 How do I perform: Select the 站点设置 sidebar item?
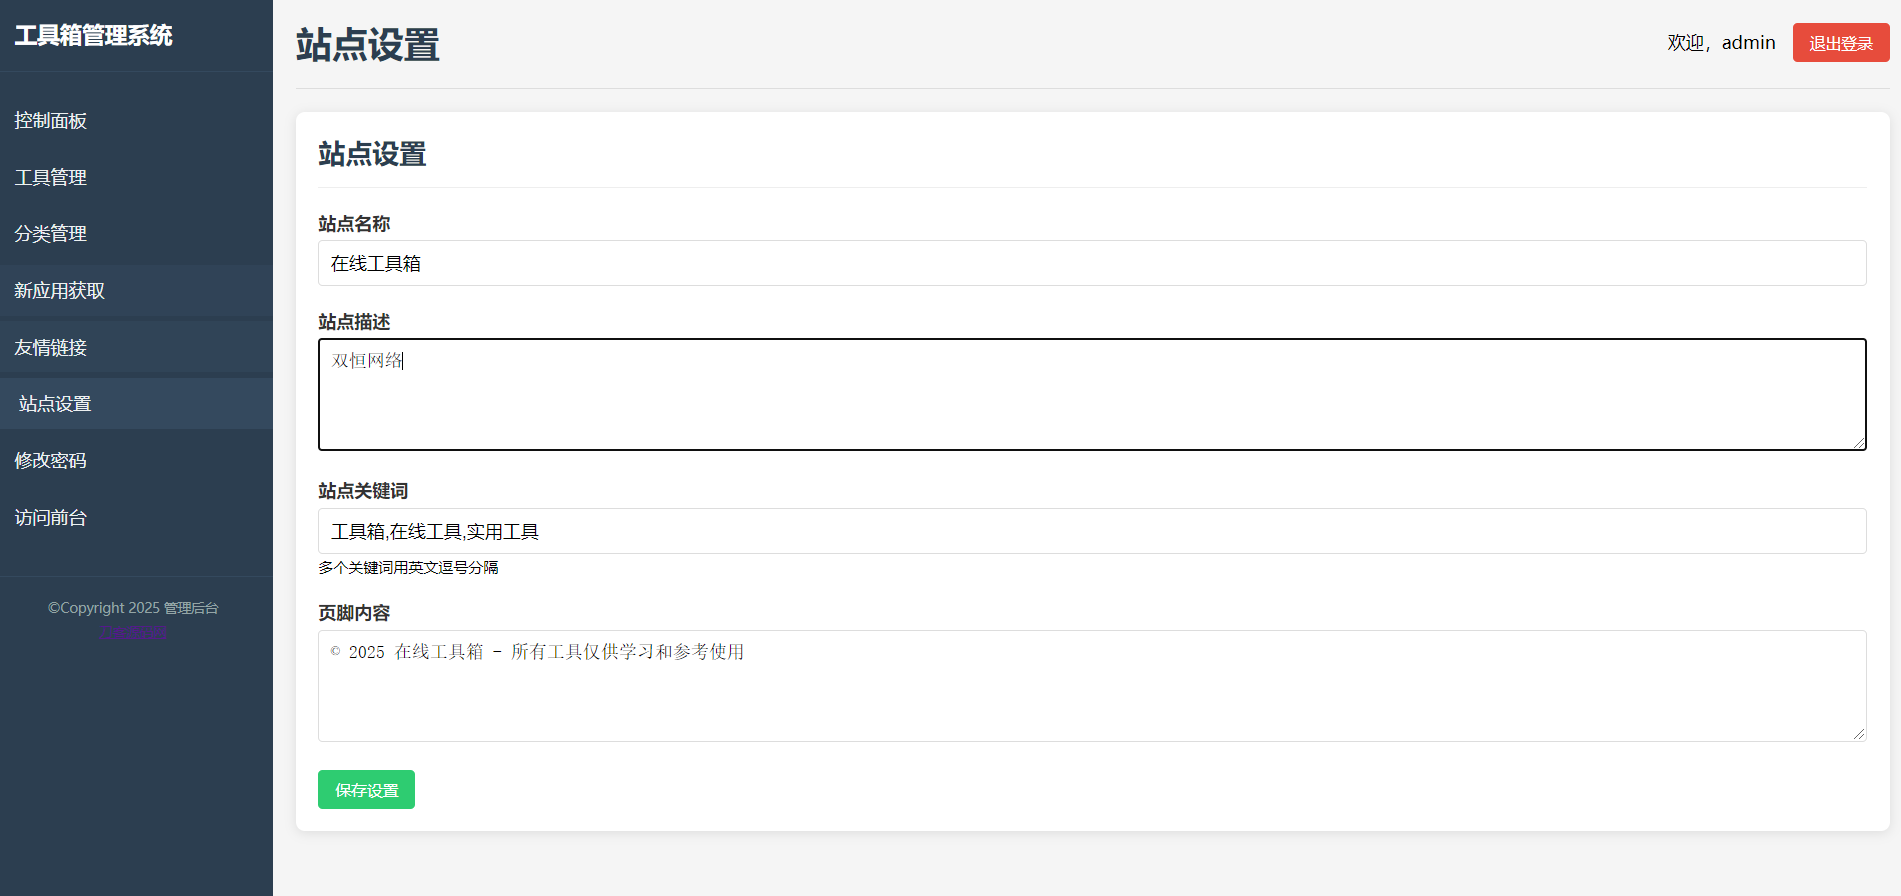pos(55,404)
